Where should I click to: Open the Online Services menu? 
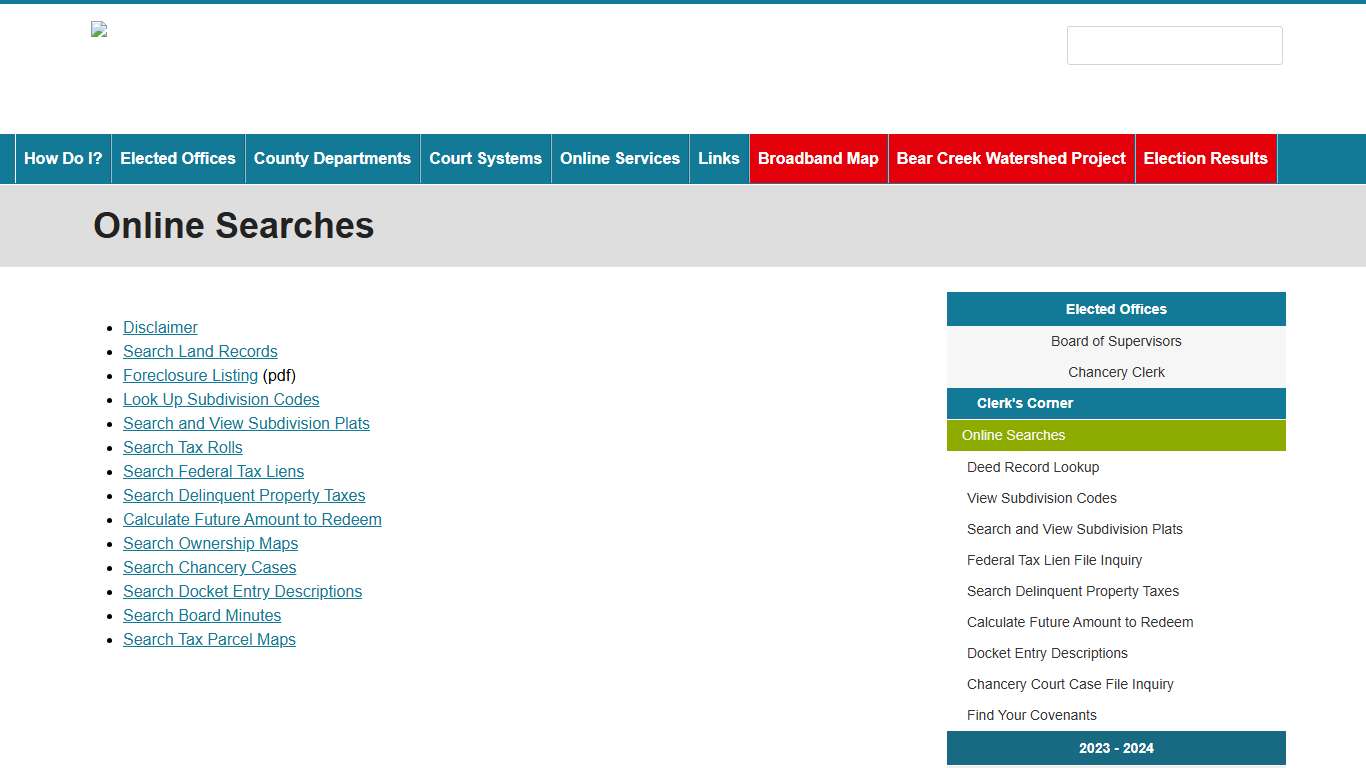click(x=619, y=158)
